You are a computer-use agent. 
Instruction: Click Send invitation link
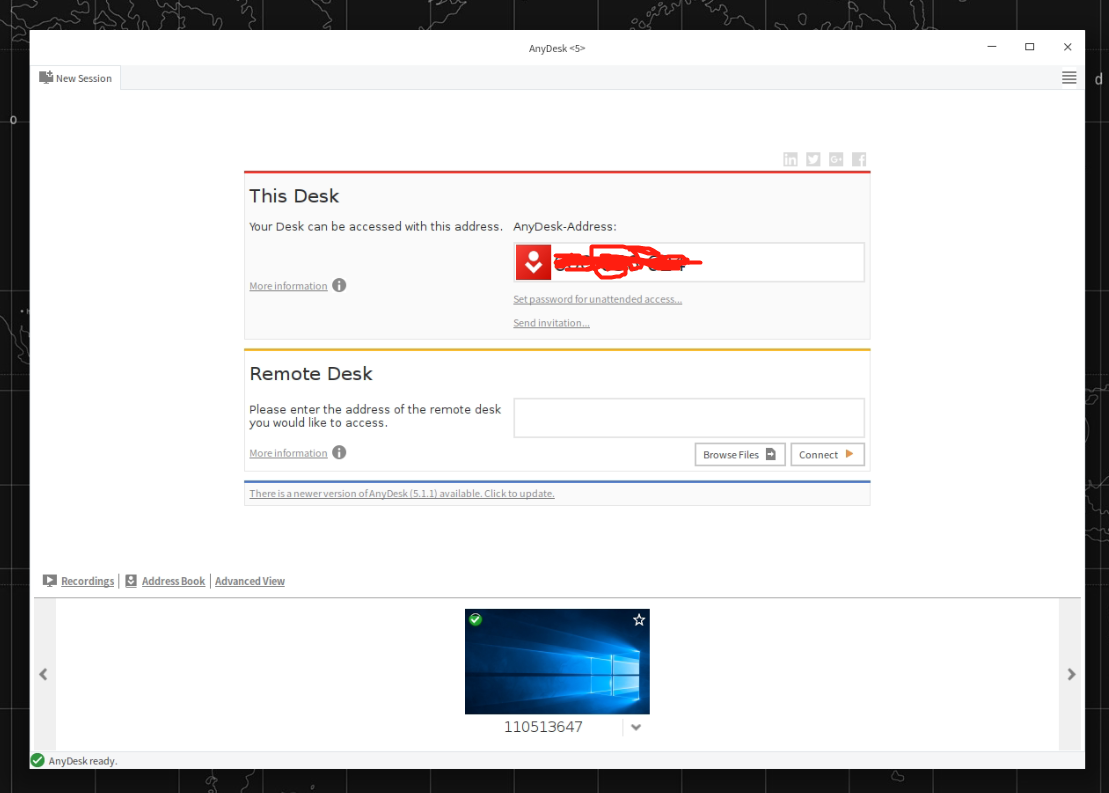tap(552, 323)
